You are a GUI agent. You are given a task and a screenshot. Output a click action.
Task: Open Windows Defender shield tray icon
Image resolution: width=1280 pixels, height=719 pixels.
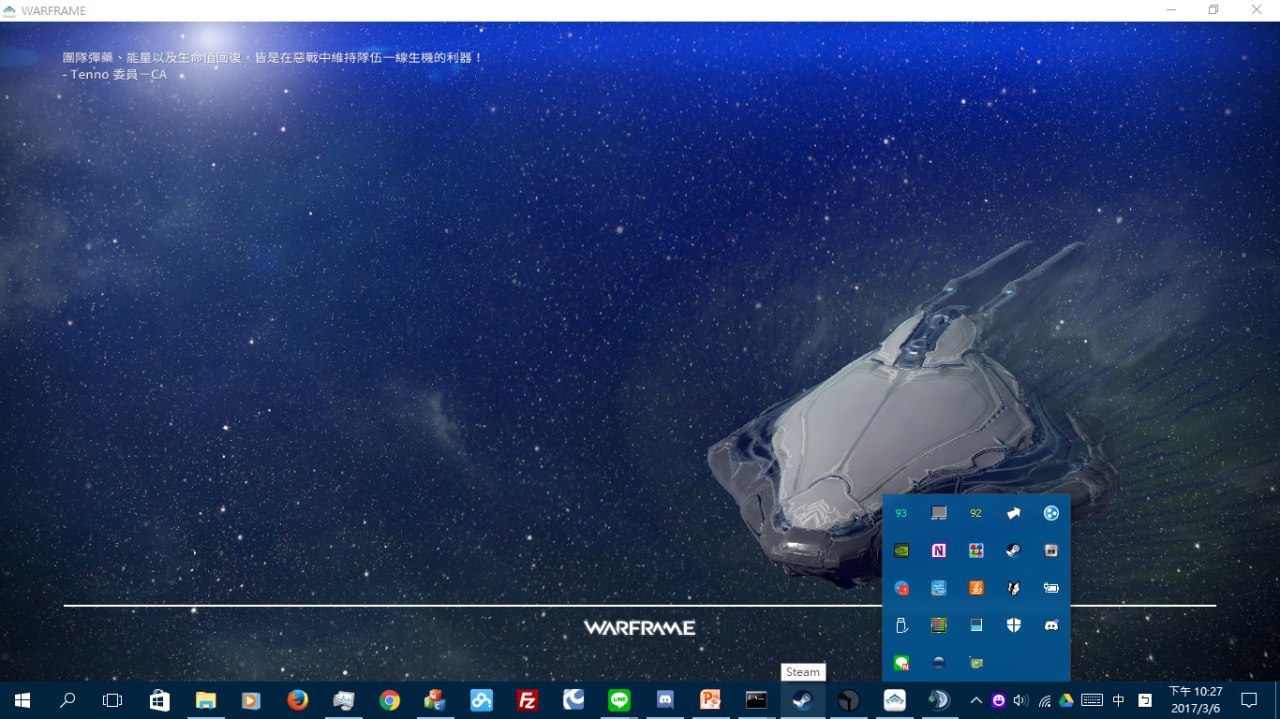coord(1013,625)
